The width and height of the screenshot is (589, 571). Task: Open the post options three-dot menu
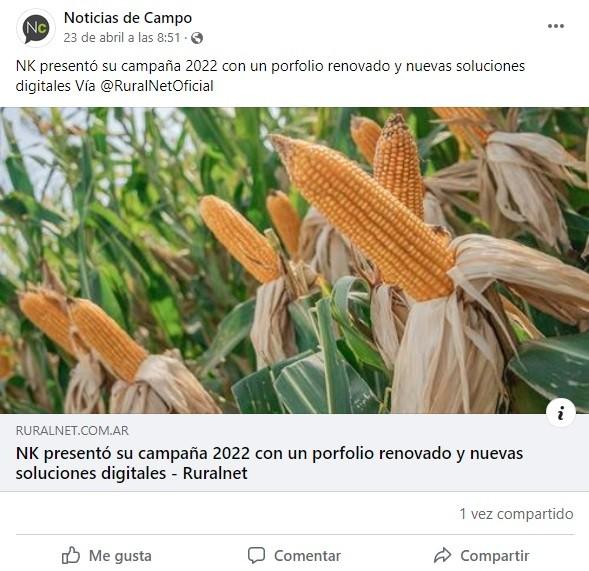pos(556,26)
